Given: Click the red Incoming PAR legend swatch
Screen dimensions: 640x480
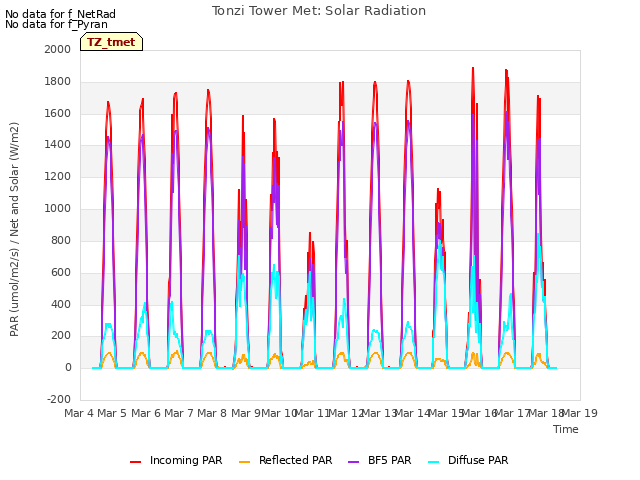Looking at the screenshot, I should click(x=136, y=462).
